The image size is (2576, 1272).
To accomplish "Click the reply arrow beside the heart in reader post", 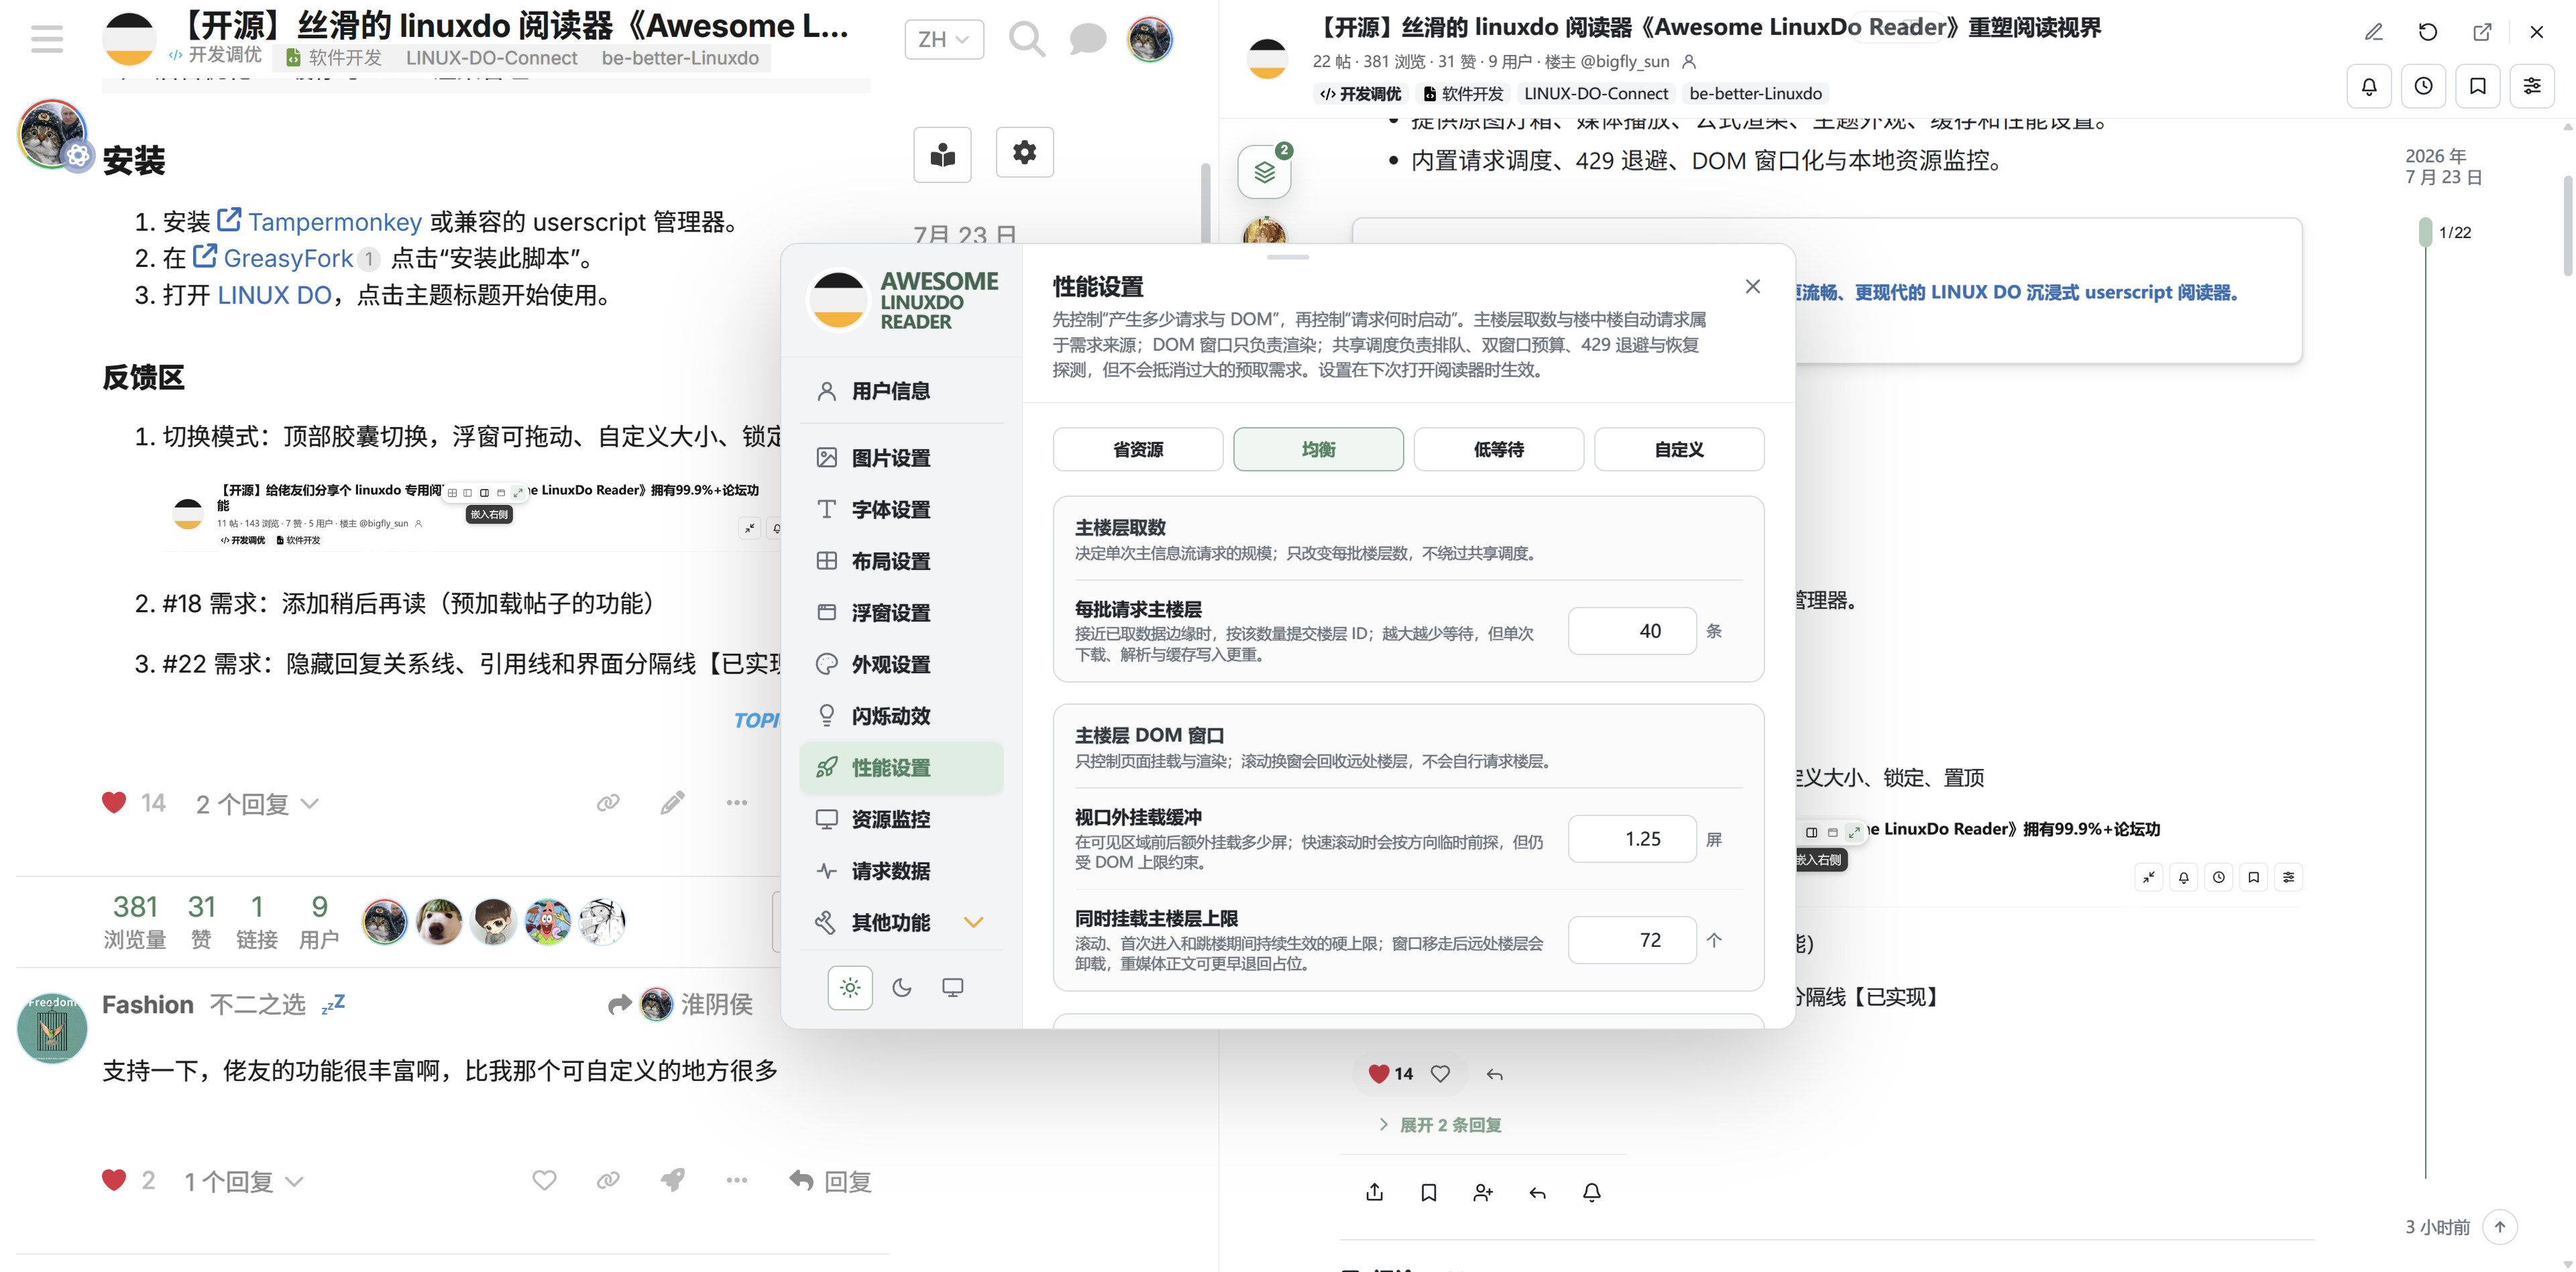I will click(1494, 1073).
